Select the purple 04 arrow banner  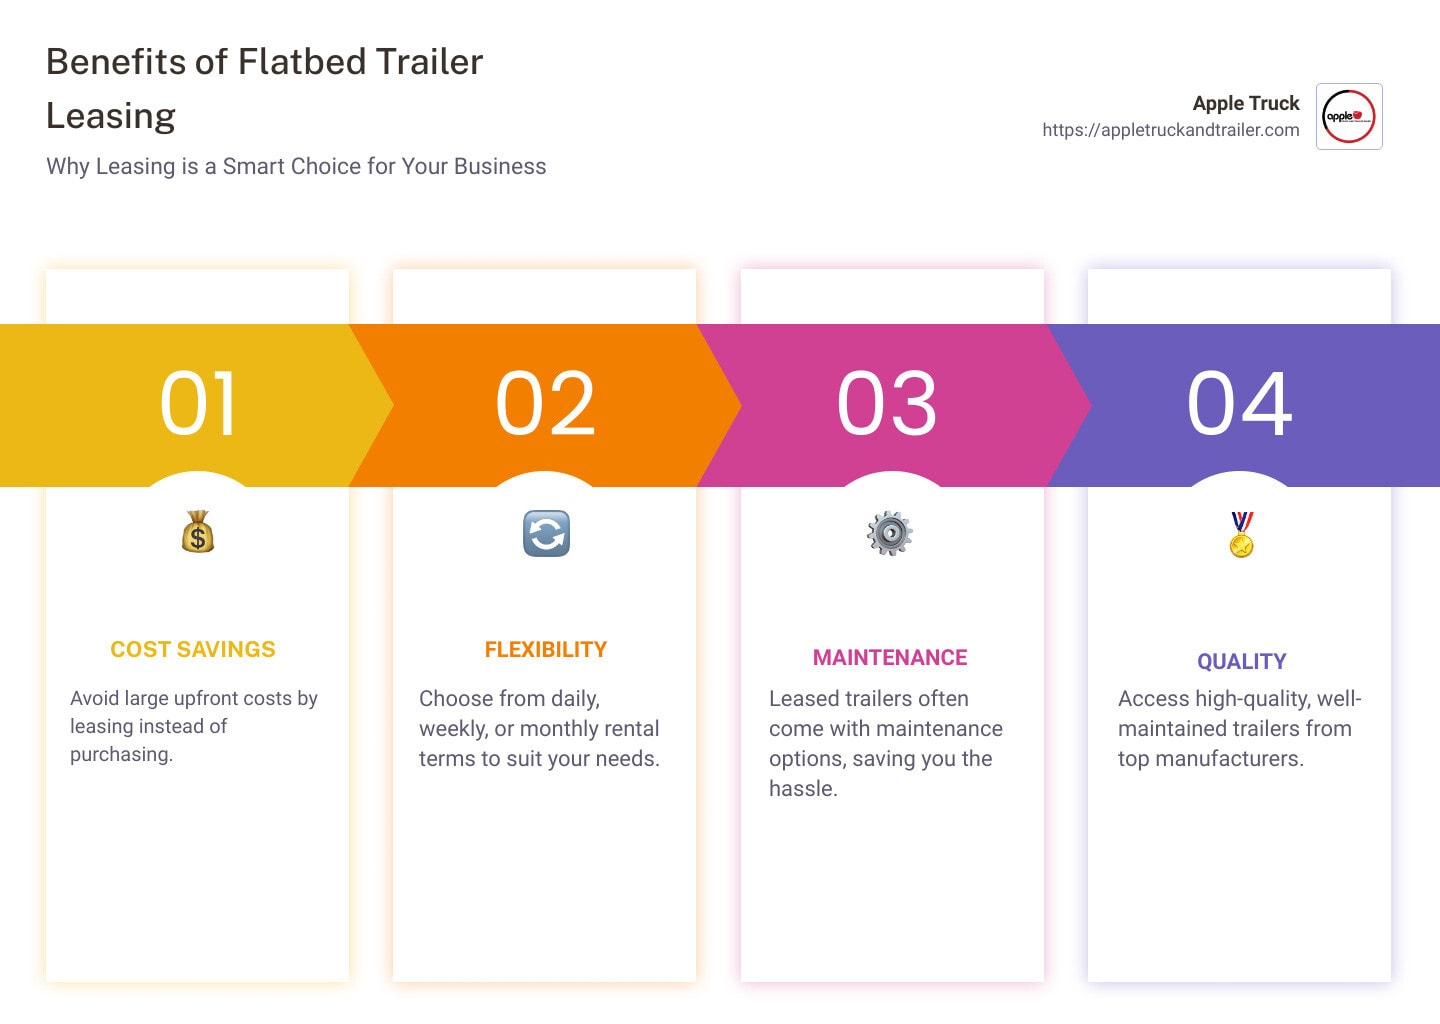click(x=1244, y=405)
